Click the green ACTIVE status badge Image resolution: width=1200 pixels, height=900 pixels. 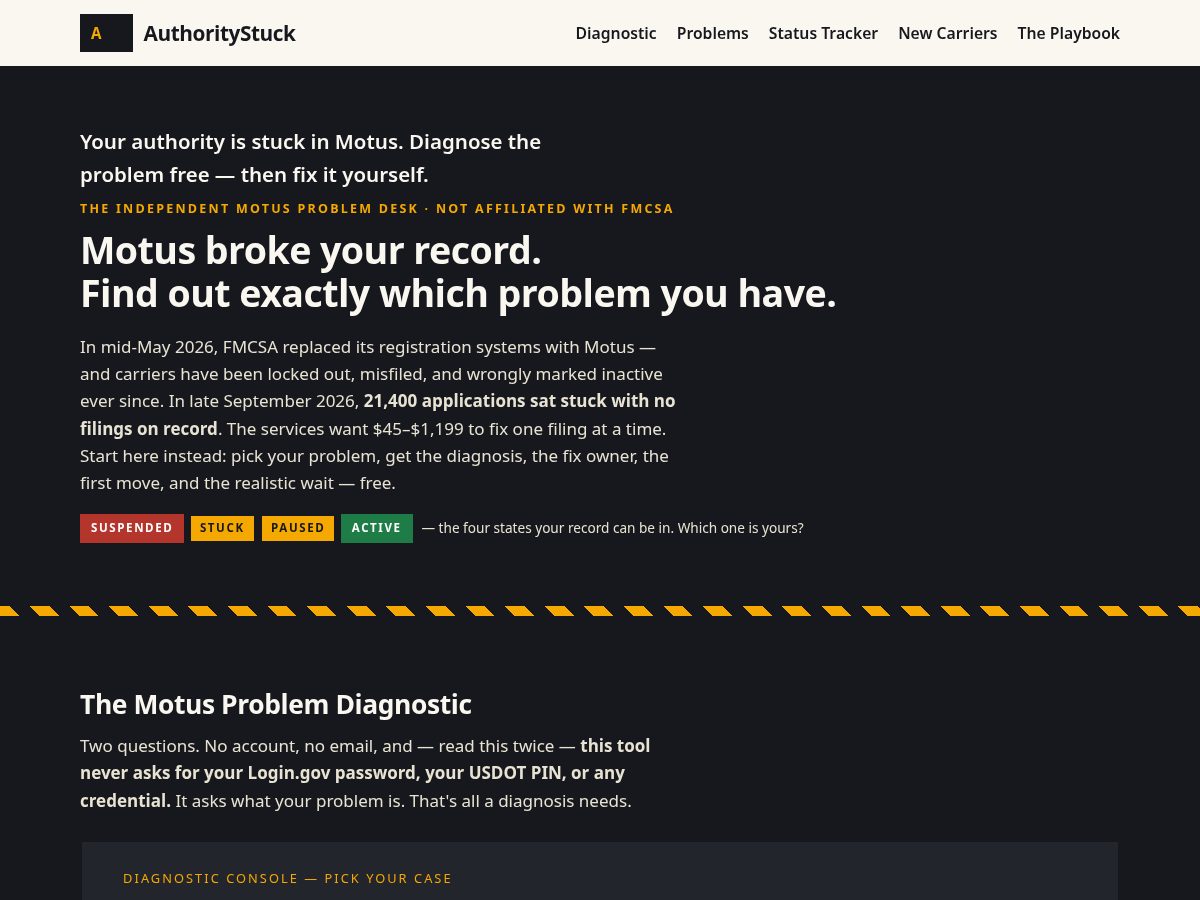pos(377,528)
